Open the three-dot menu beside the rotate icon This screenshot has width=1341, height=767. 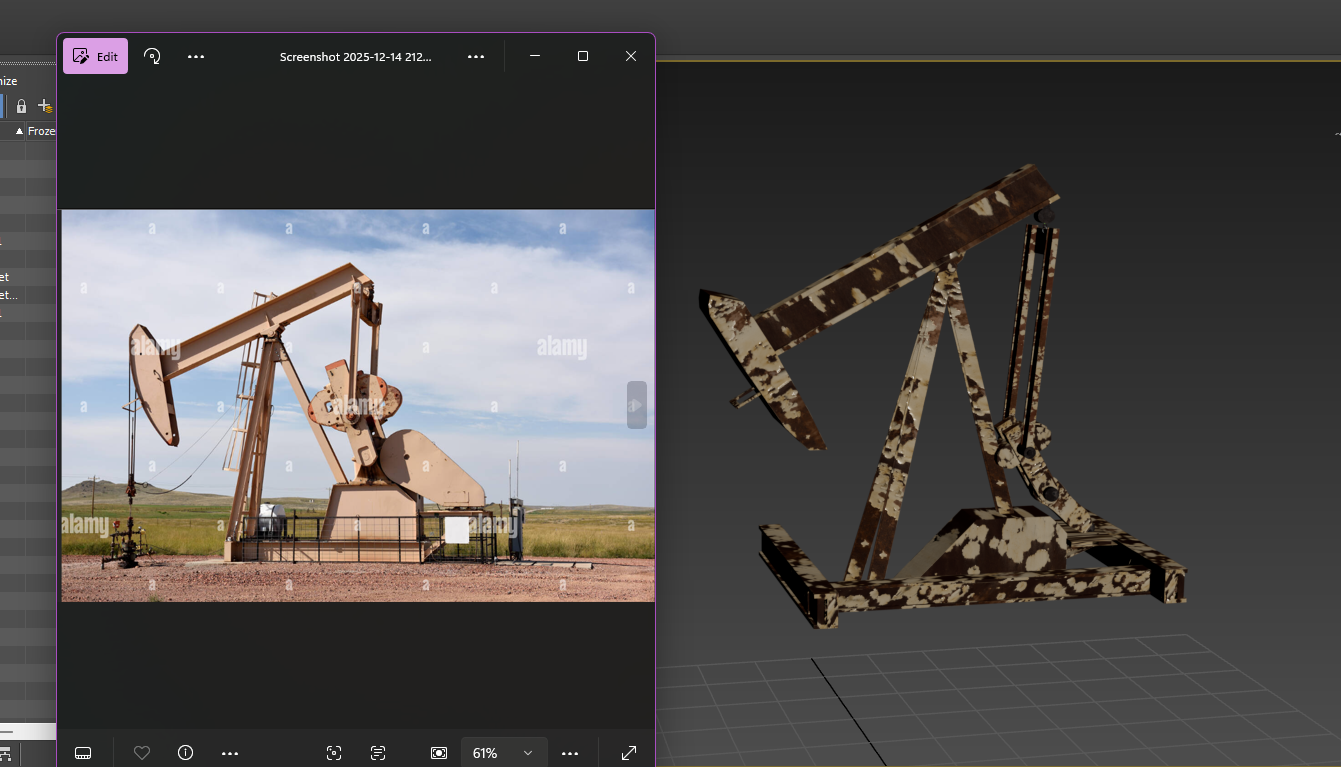[196, 57]
